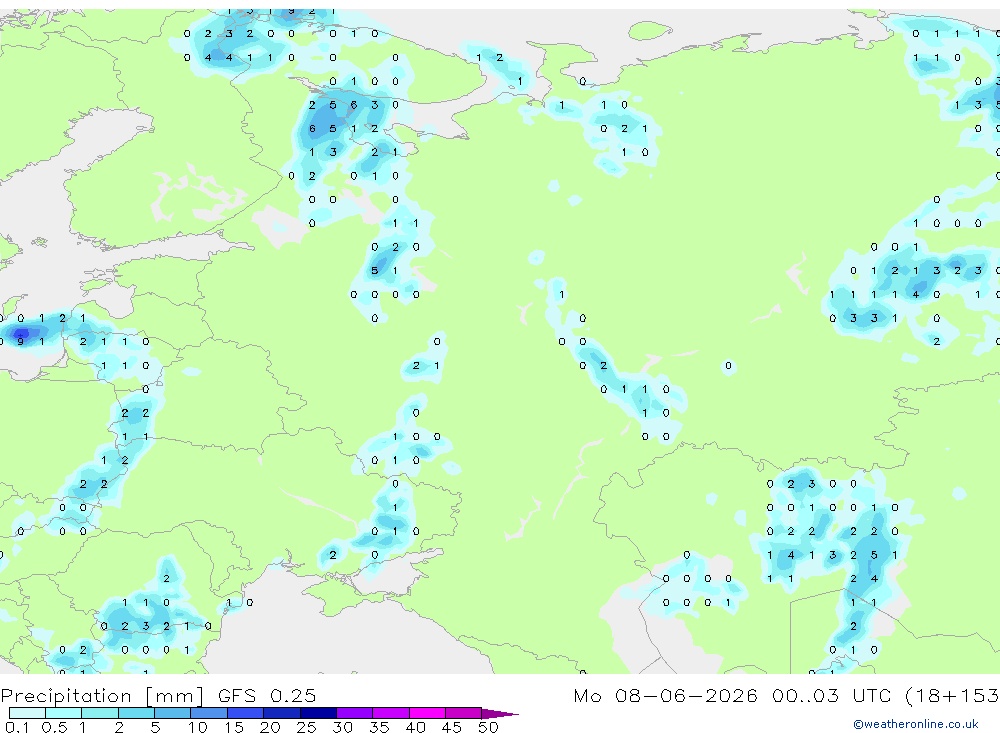
Task: Click the "15" legend scale label
Action: click(234, 727)
